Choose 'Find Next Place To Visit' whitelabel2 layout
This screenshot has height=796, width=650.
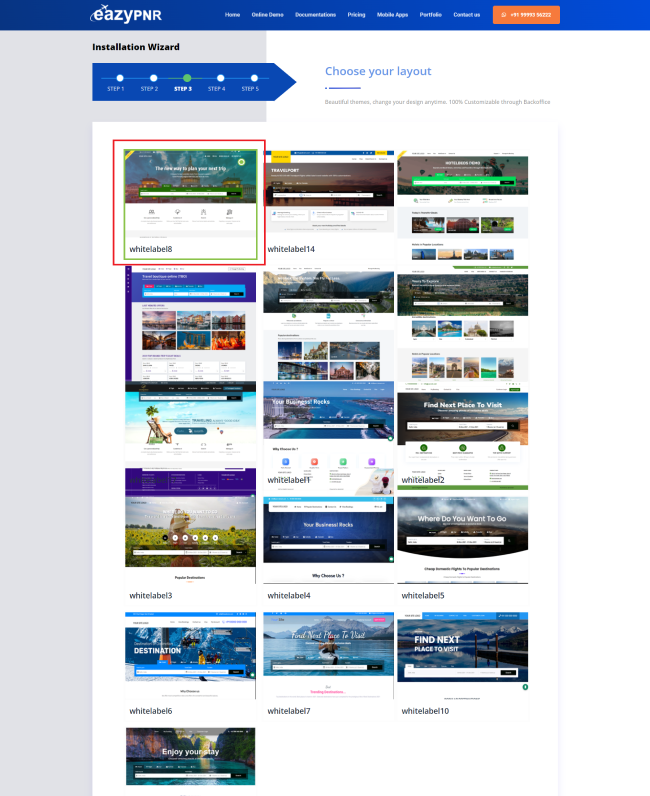[x=463, y=436]
